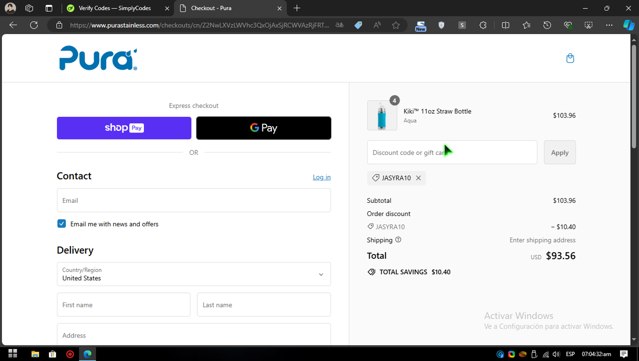This screenshot has height=361, width=639.
Task: Open the shopping price tag icon in address bar
Action: [358, 25]
